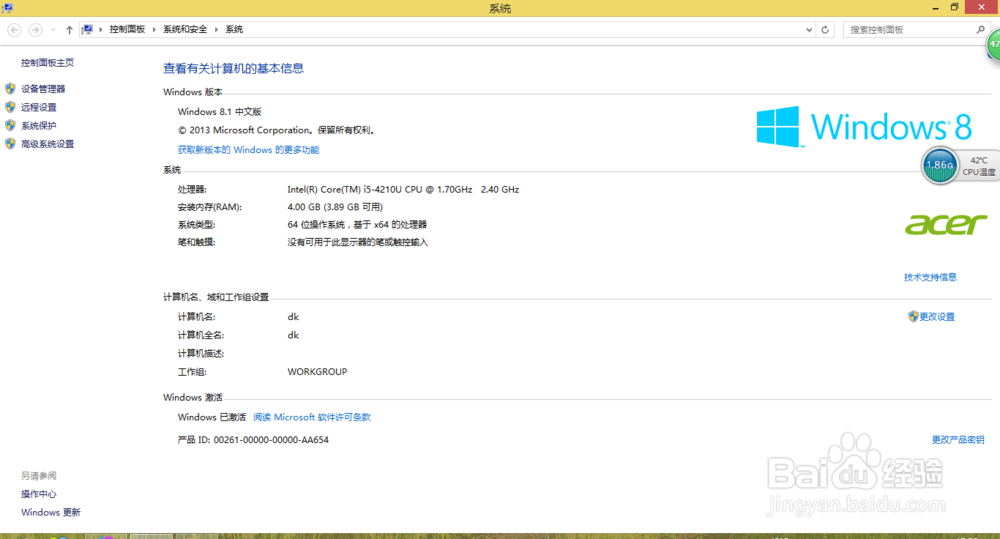Click the acer logo
The image size is (1000, 539).
click(946, 225)
